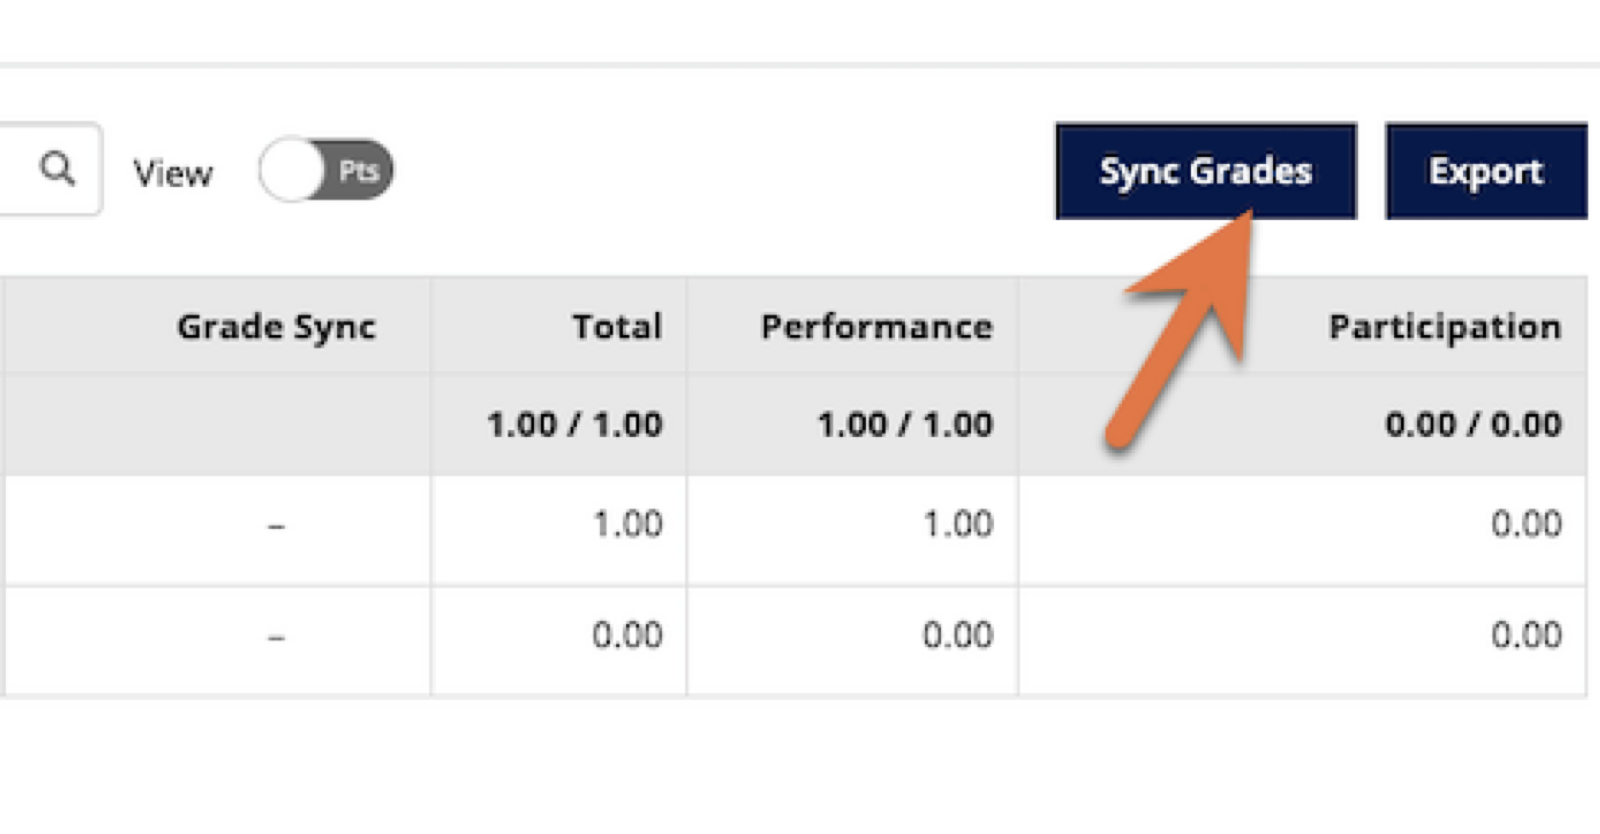Select second student row's Participation 0.00 cell
The height and width of the screenshot is (834, 1600).
1525,635
